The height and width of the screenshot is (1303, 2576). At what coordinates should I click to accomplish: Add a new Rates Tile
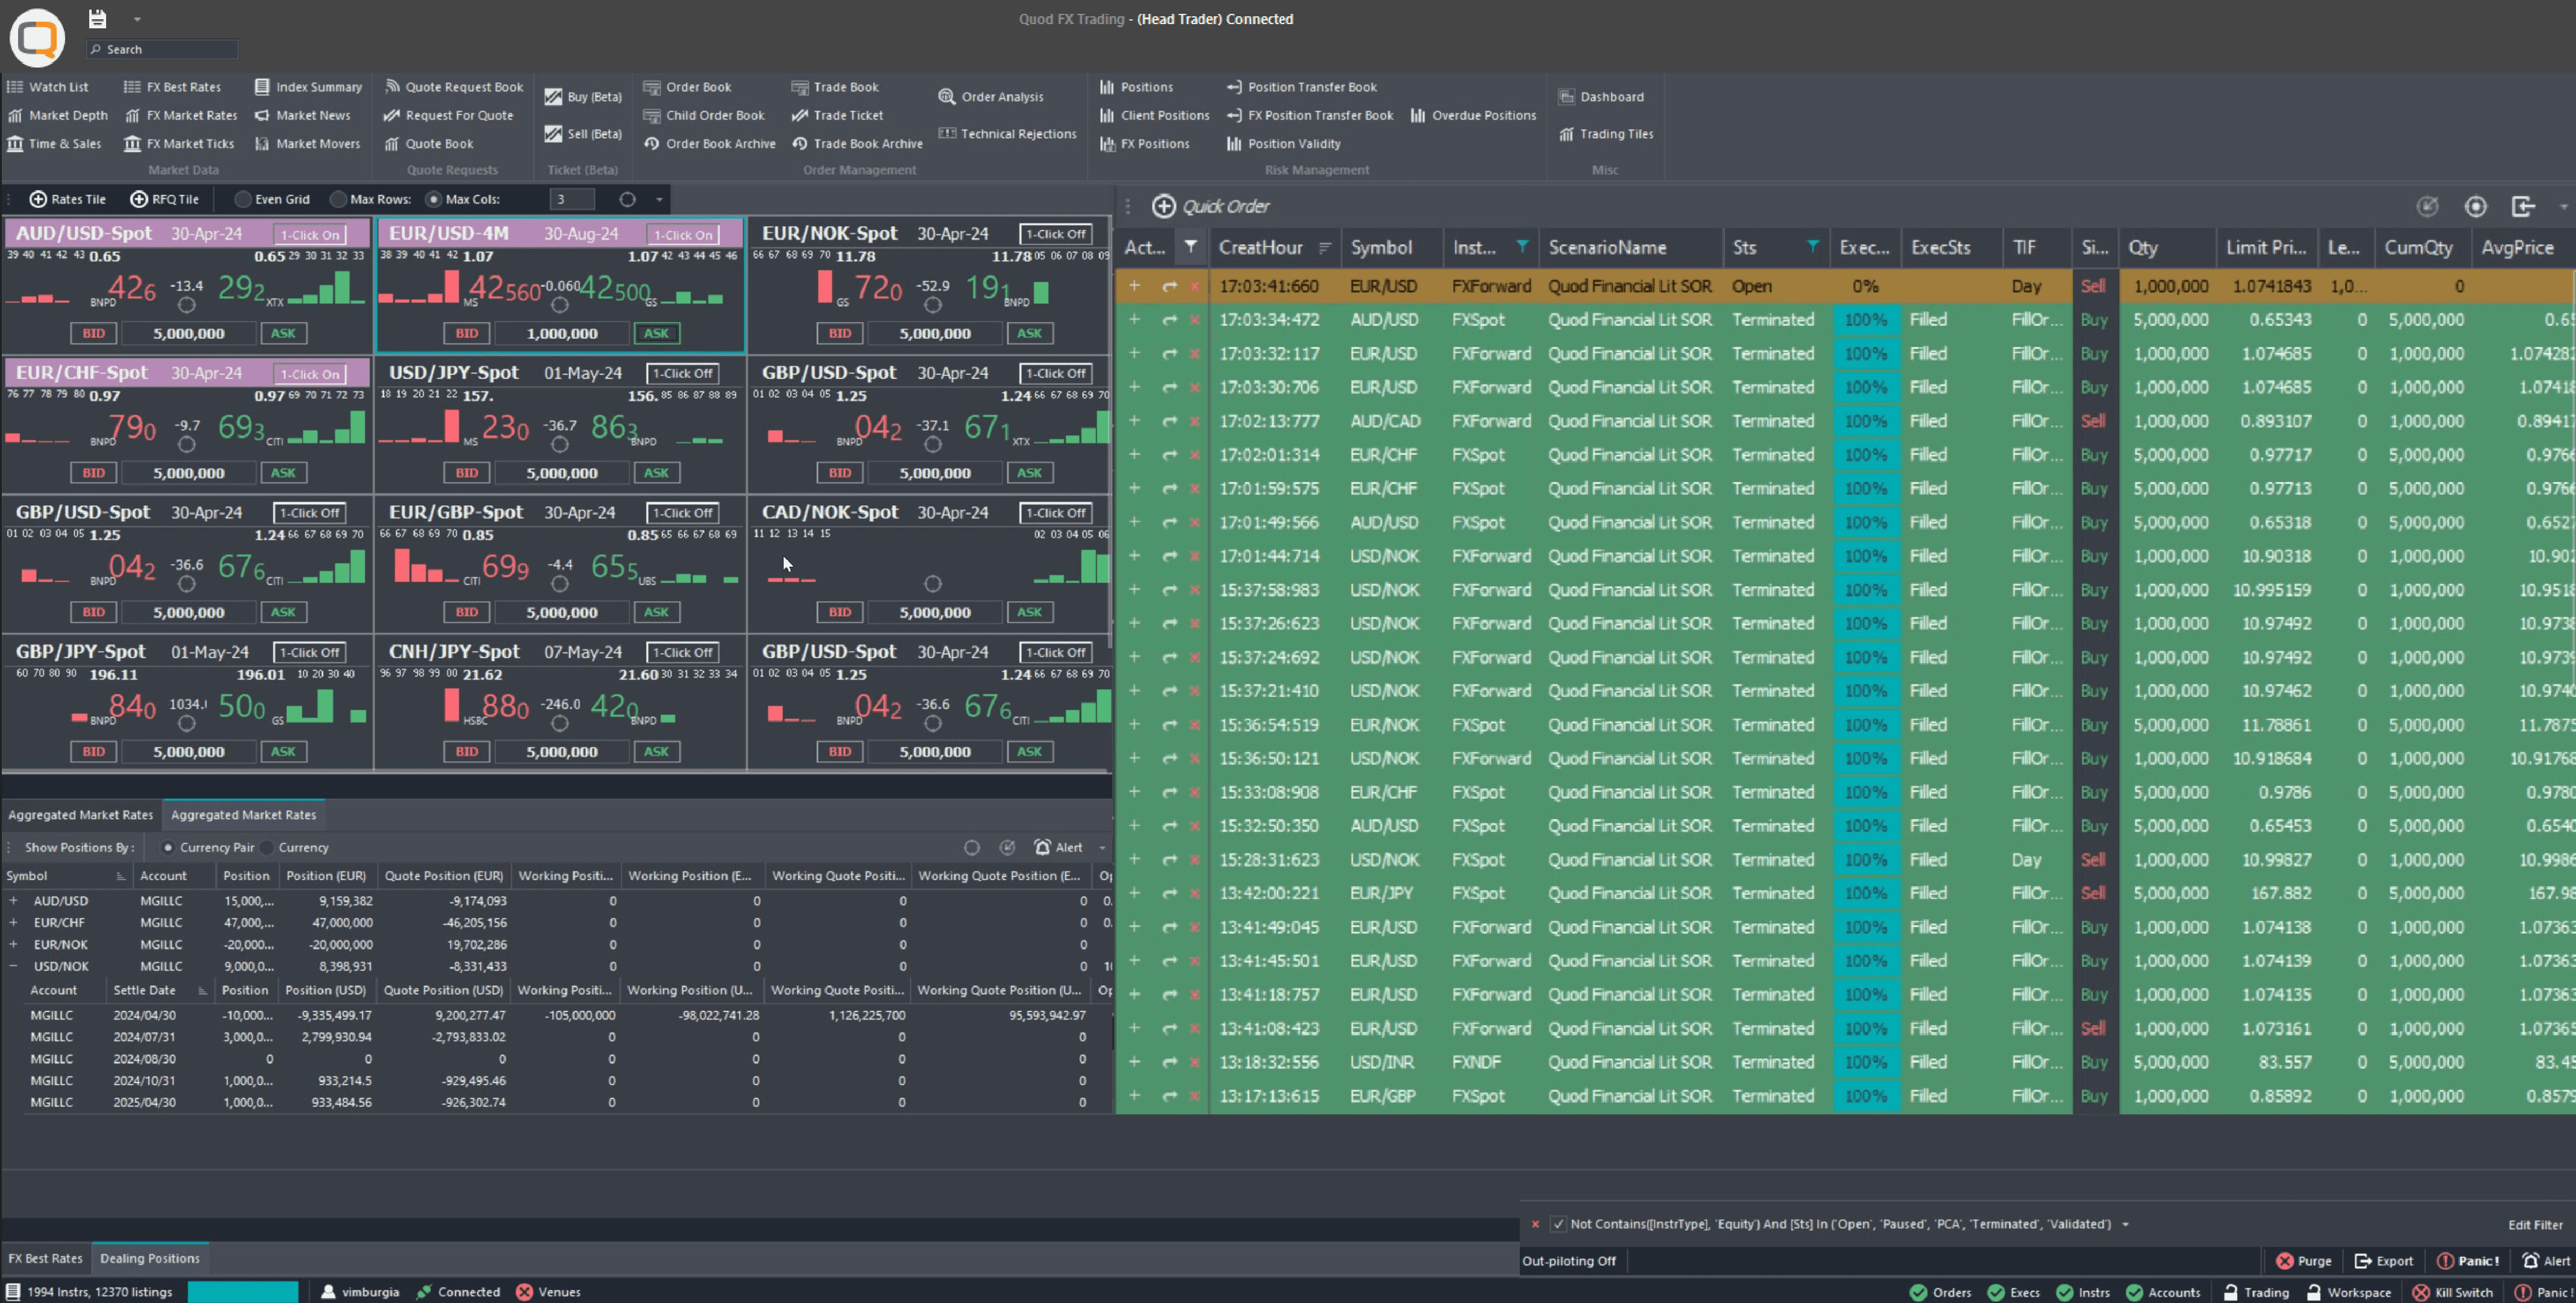point(68,199)
